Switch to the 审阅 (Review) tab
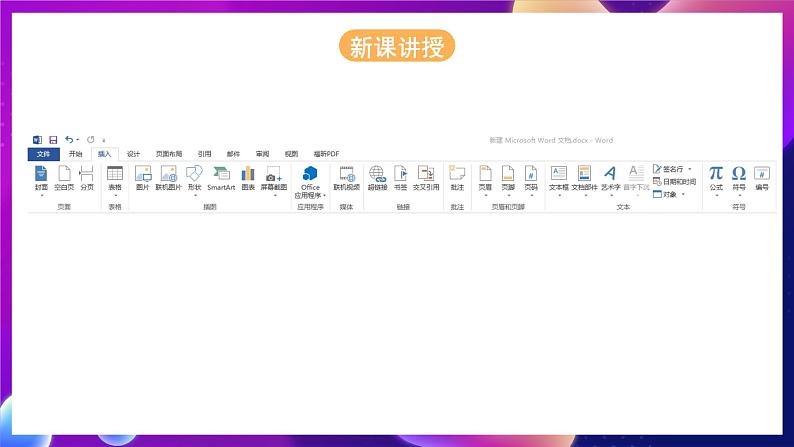 (262, 154)
